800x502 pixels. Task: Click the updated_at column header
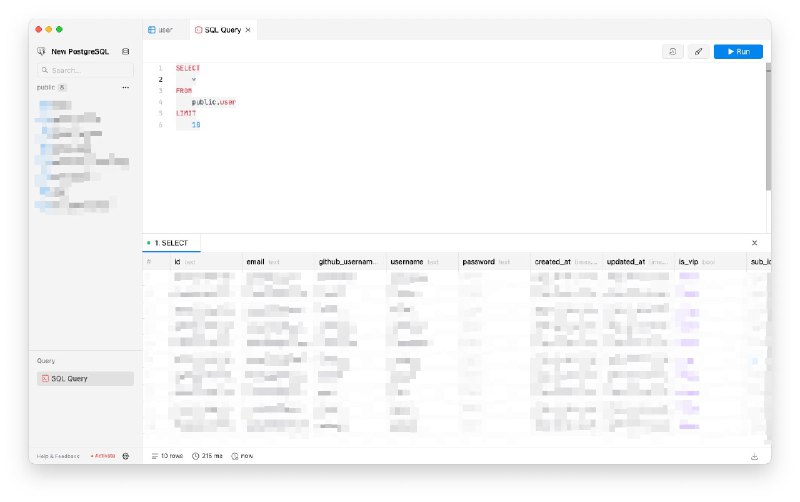point(638,262)
